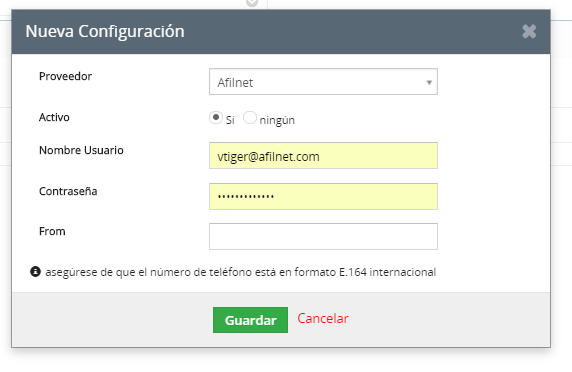Select the ningún radio button for Activo
572x372 pixels.
250,118
